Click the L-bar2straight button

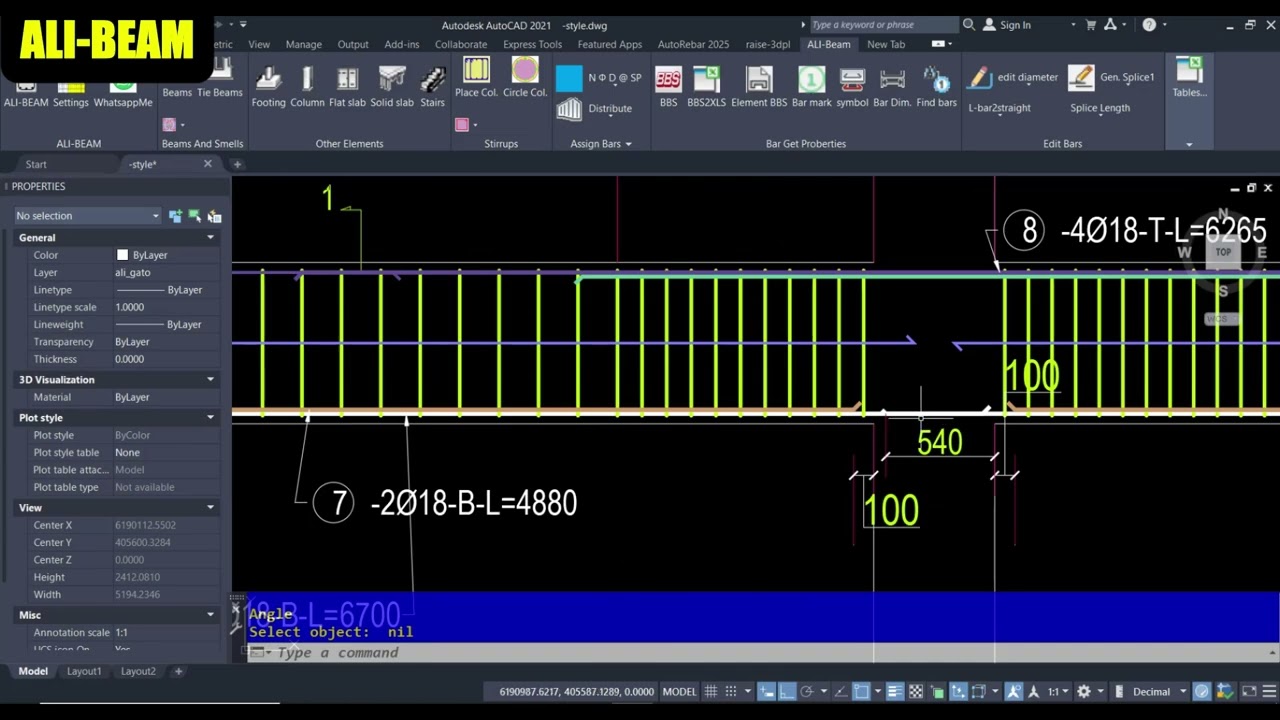[999, 108]
